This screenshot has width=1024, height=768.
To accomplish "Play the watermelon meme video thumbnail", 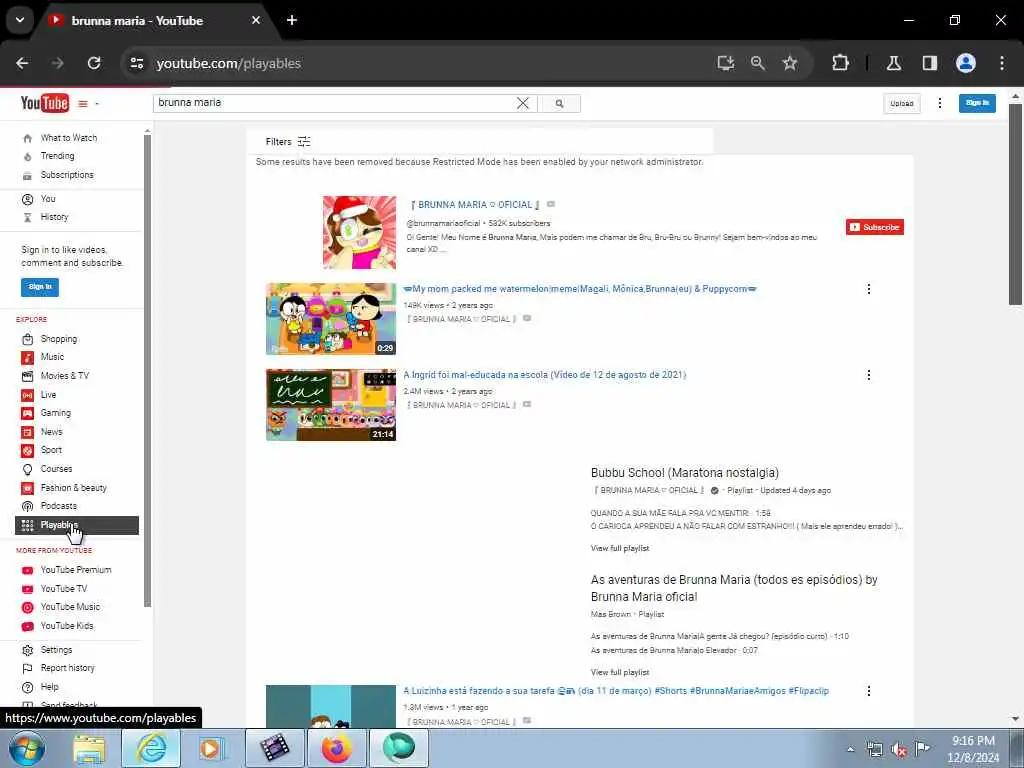I will tap(330, 319).
